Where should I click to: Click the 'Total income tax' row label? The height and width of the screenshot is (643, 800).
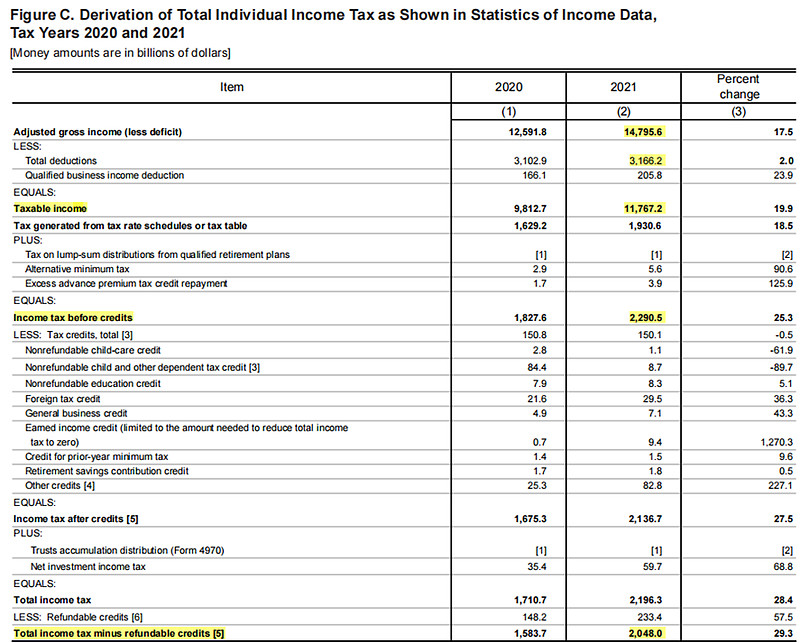tap(52, 600)
